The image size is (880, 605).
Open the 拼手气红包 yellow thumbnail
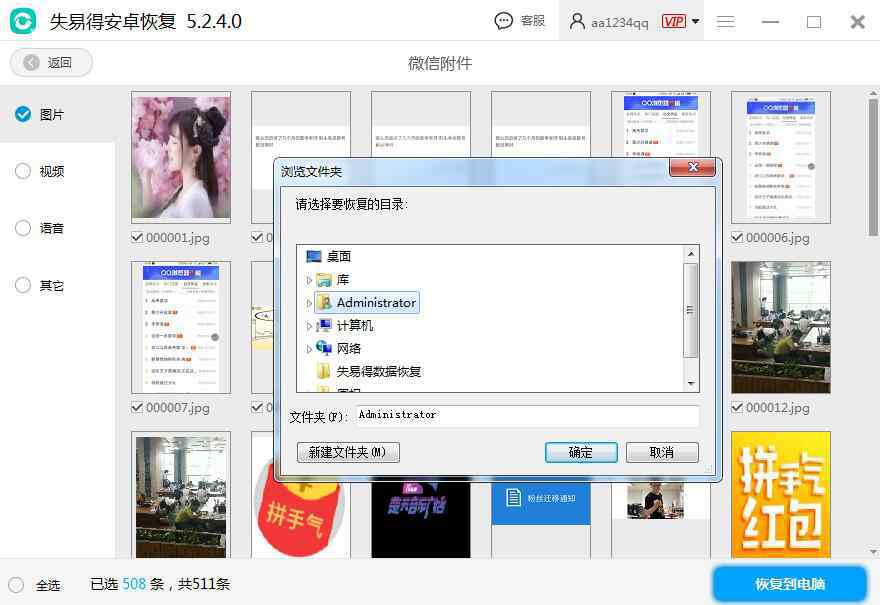click(781, 495)
